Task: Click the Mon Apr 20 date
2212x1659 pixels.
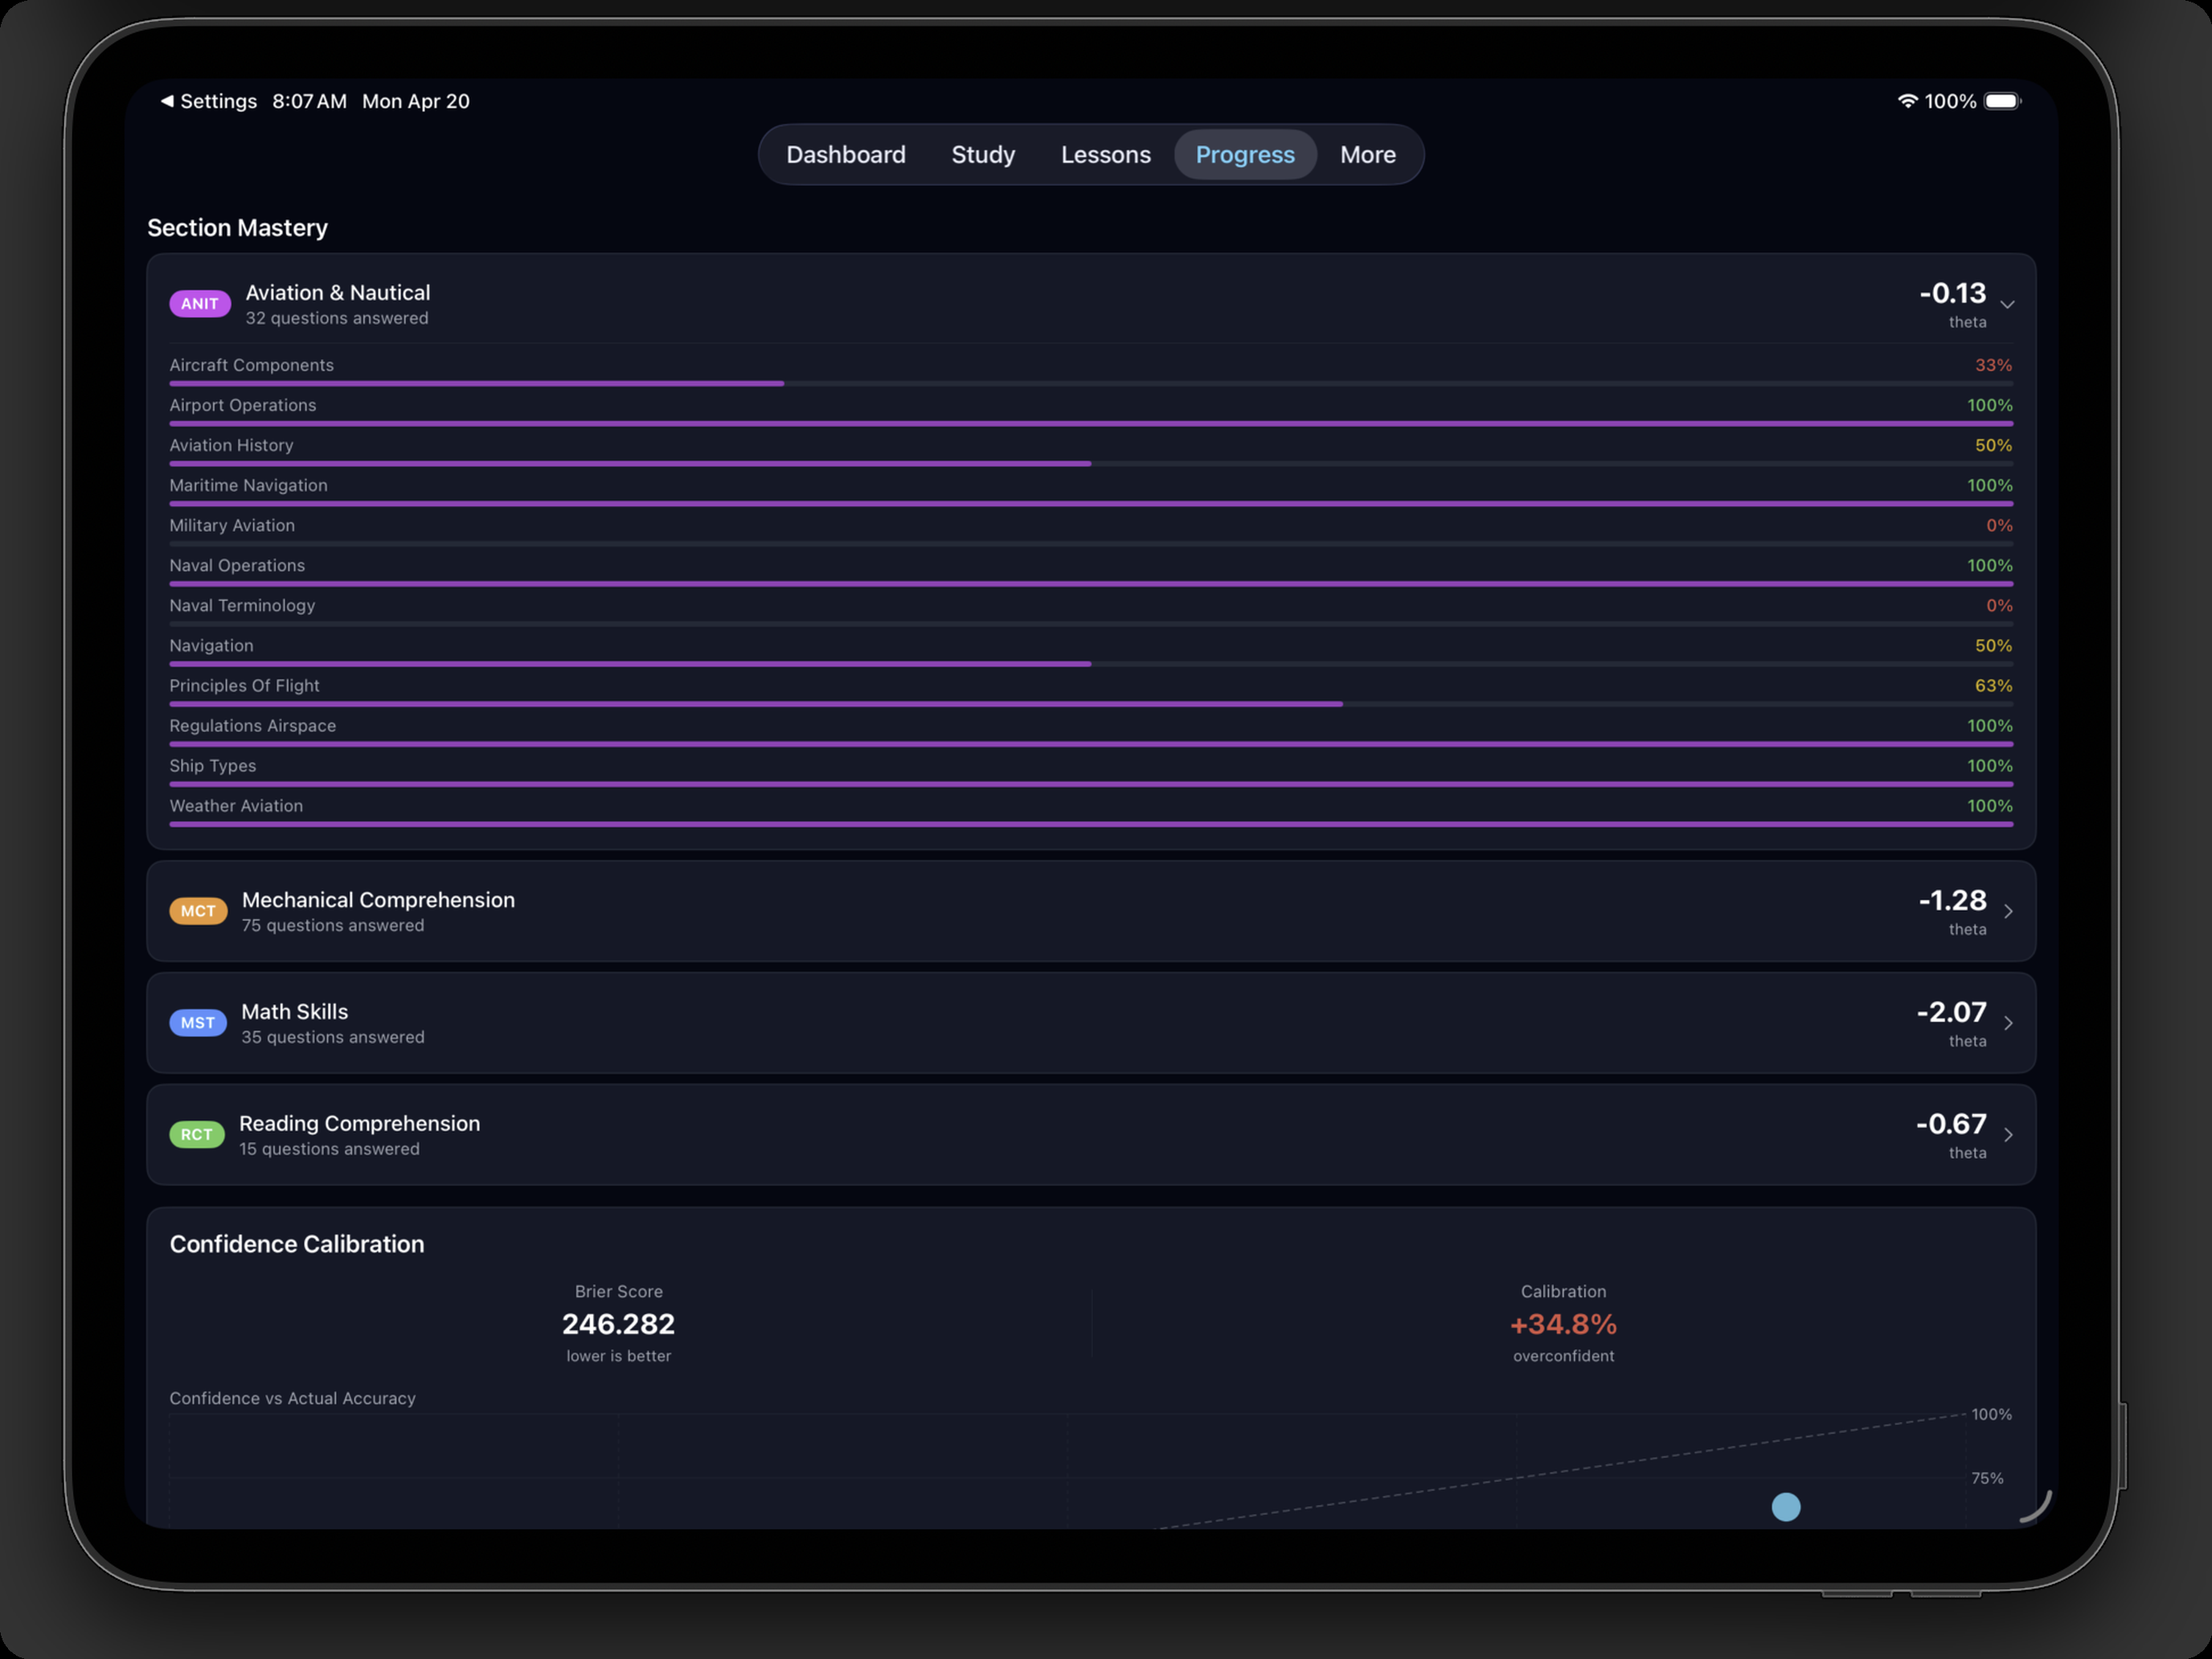Action: coord(415,101)
